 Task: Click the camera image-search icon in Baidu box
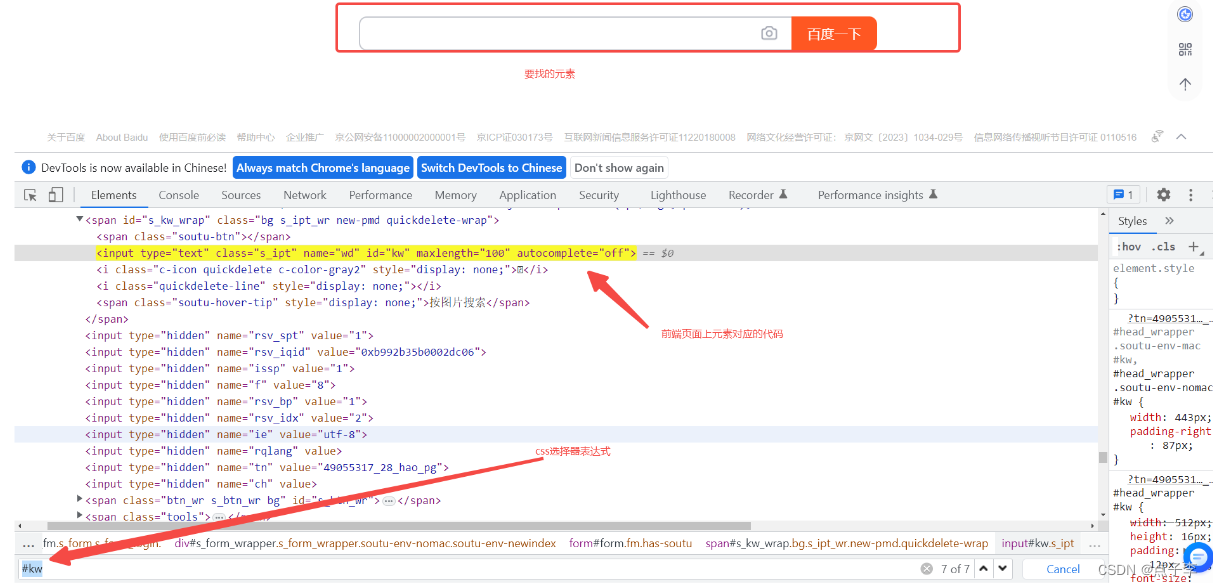click(769, 33)
